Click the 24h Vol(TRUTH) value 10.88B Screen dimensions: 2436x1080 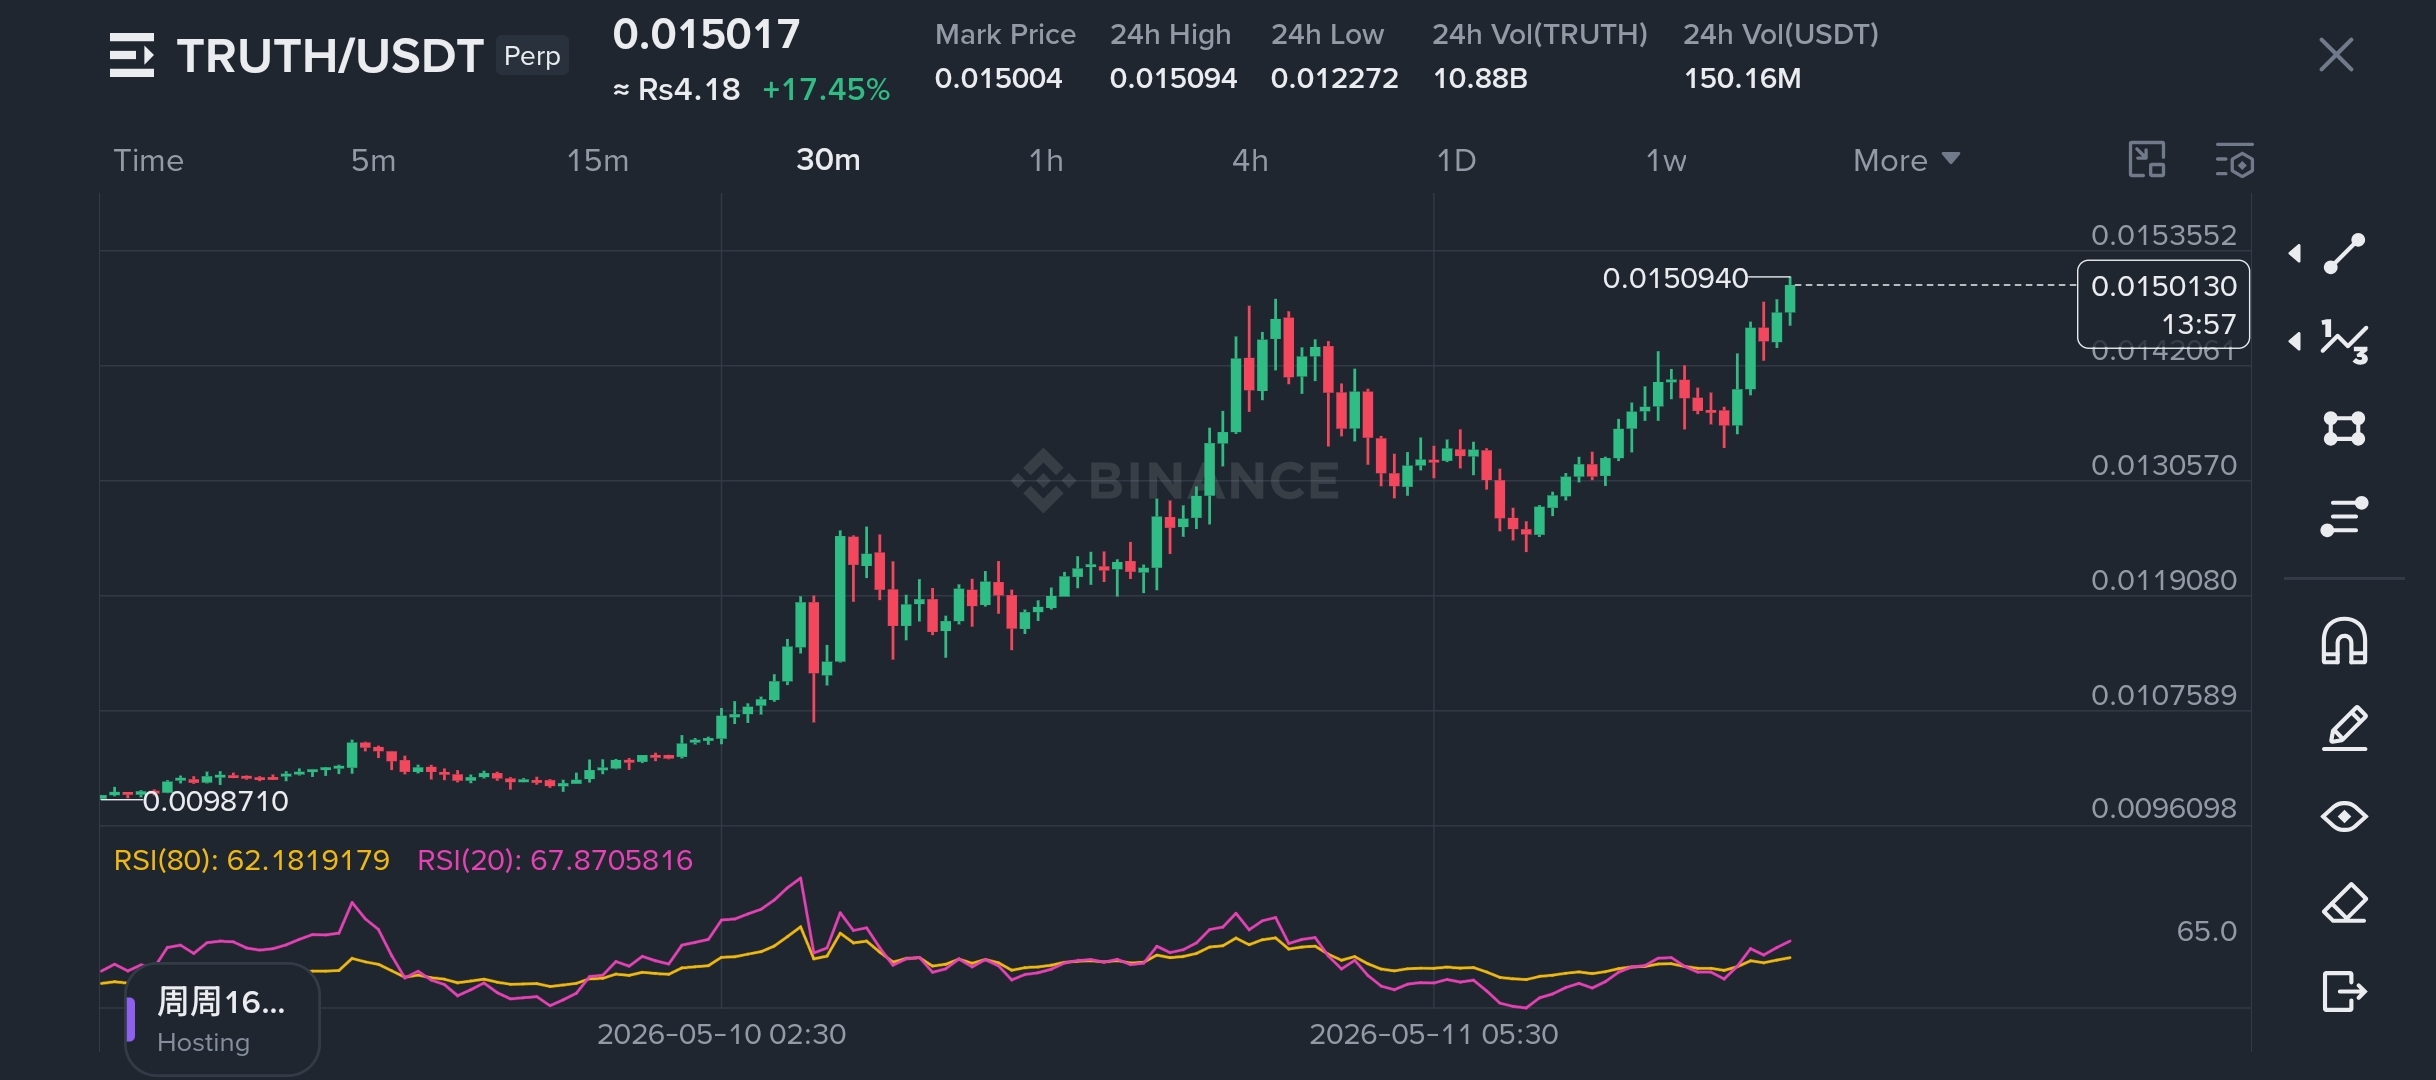(1480, 78)
